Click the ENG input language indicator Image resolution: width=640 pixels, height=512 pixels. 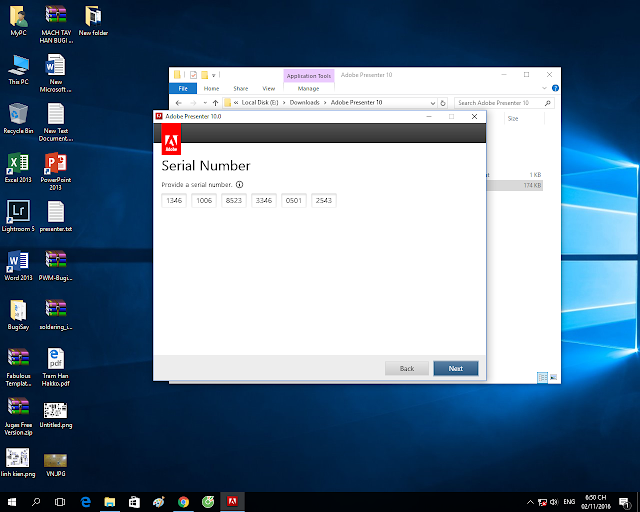click(x=569, y=502)
